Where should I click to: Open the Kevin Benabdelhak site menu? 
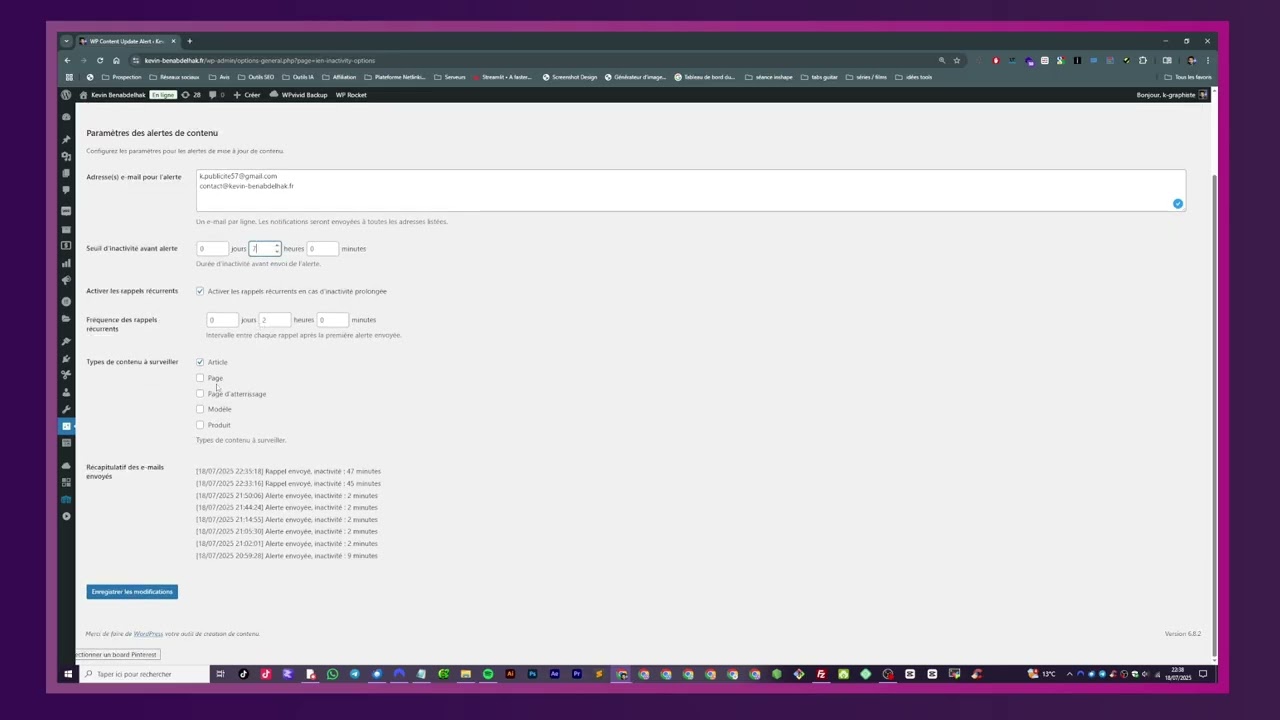[x=113, y=95]
